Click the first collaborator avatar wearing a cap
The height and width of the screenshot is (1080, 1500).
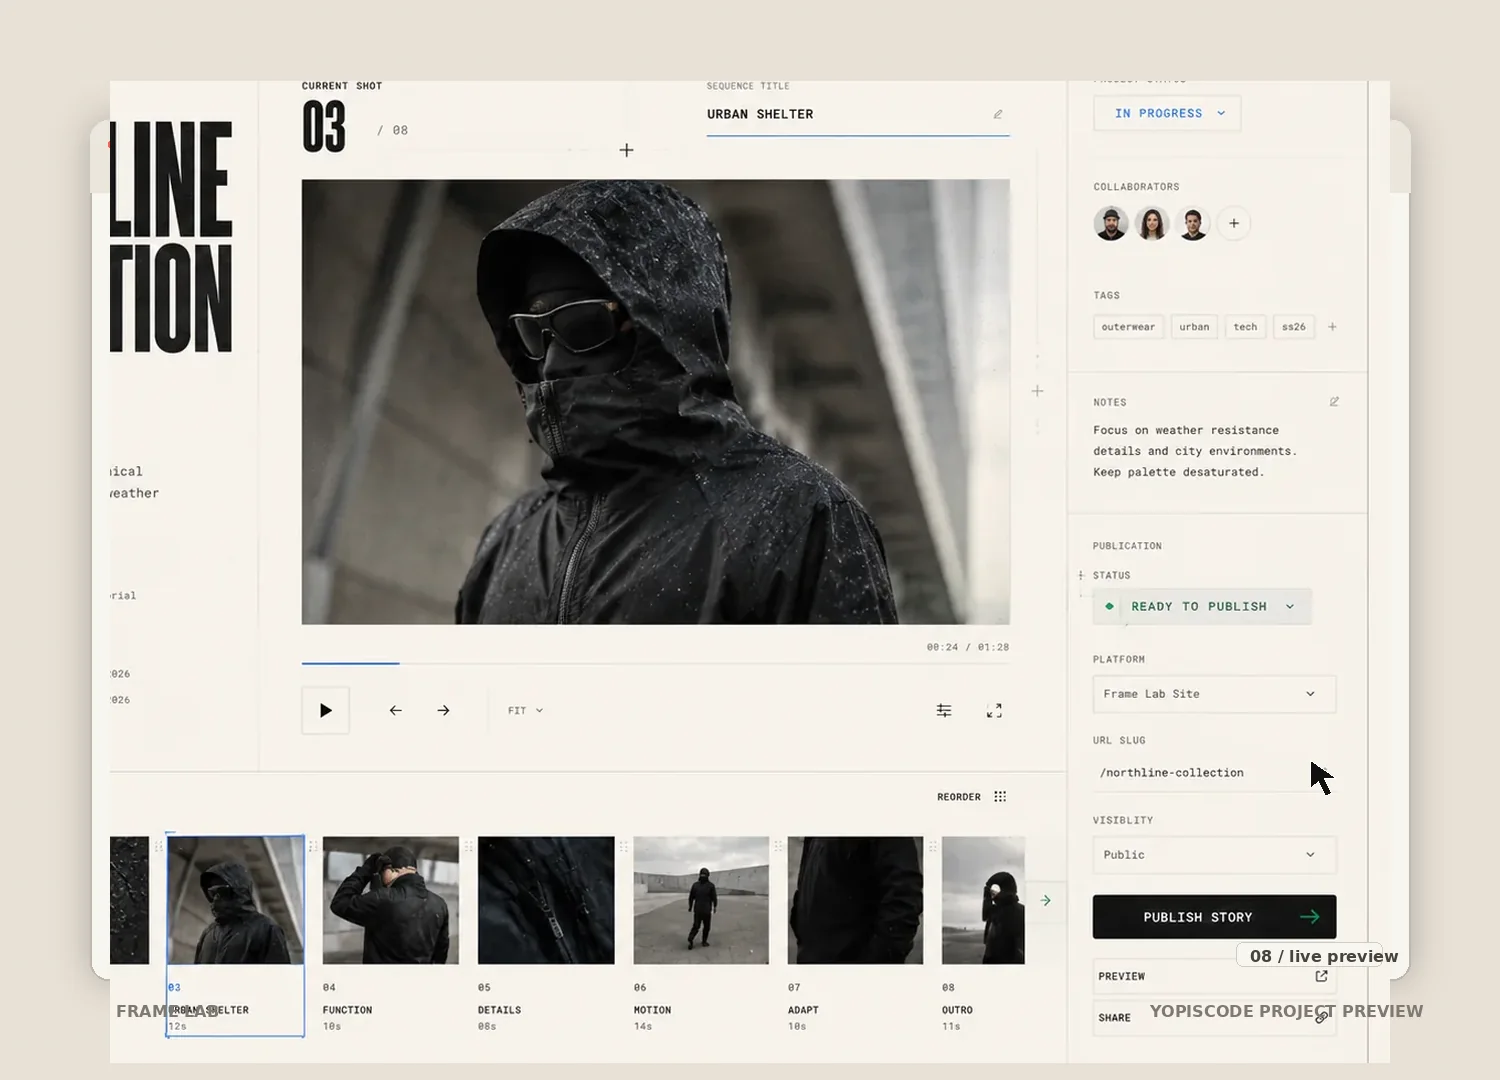click(1111, 223)
